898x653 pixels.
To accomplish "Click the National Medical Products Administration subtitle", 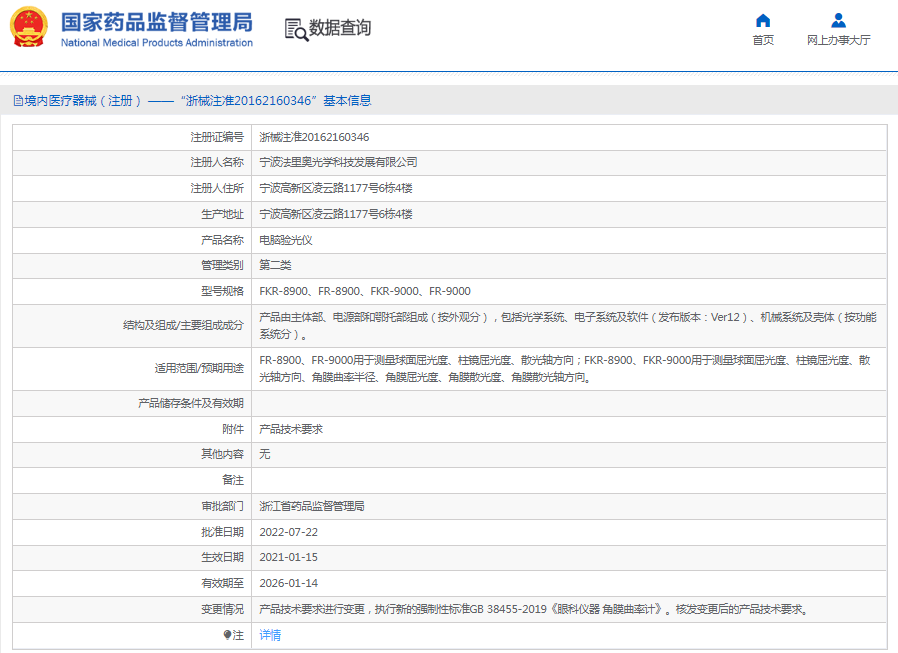I will pyautogui.click(x=157, y=43).
